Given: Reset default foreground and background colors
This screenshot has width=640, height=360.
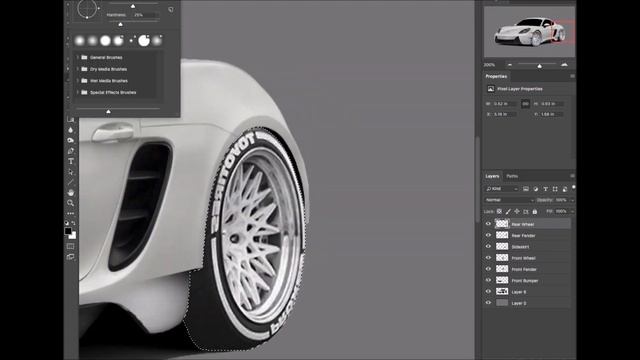Looking at the screenshot, I should click(67, 223).
